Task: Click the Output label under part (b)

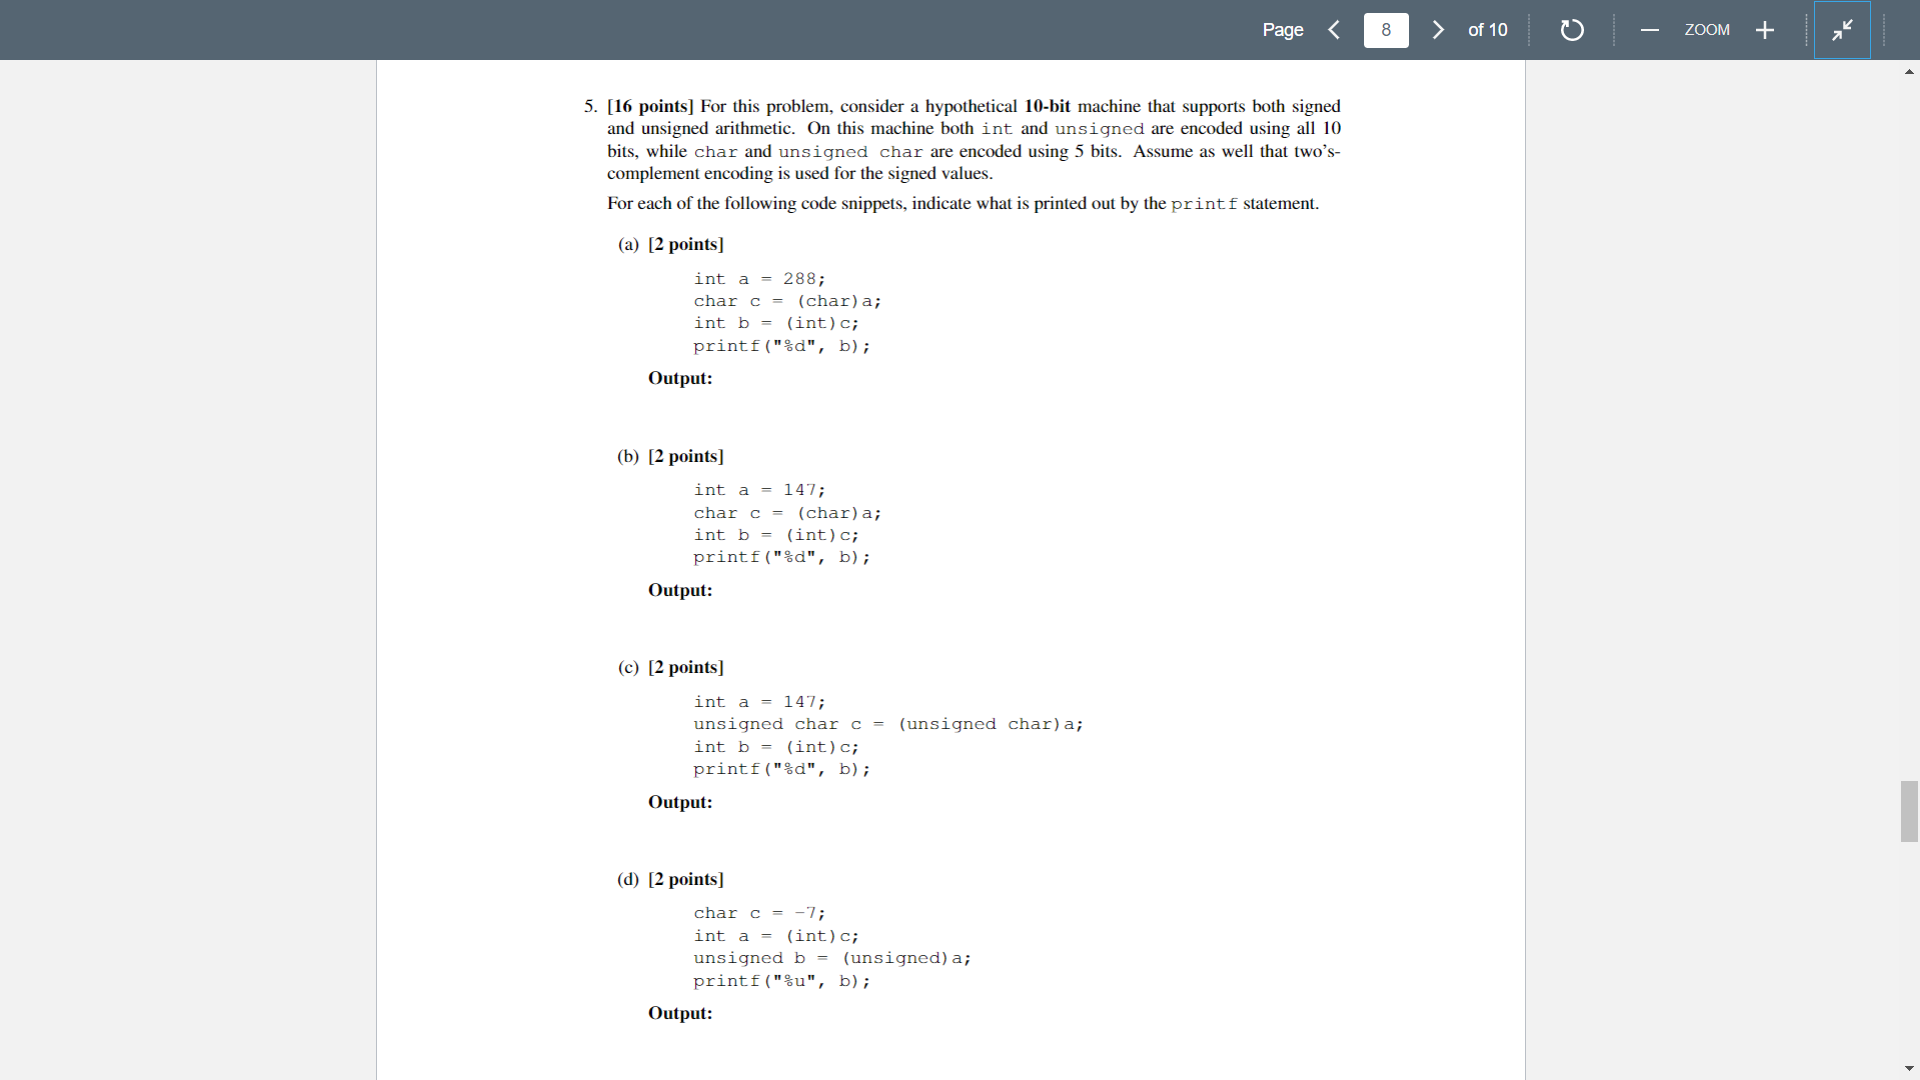Action: [x=679, y=590]
